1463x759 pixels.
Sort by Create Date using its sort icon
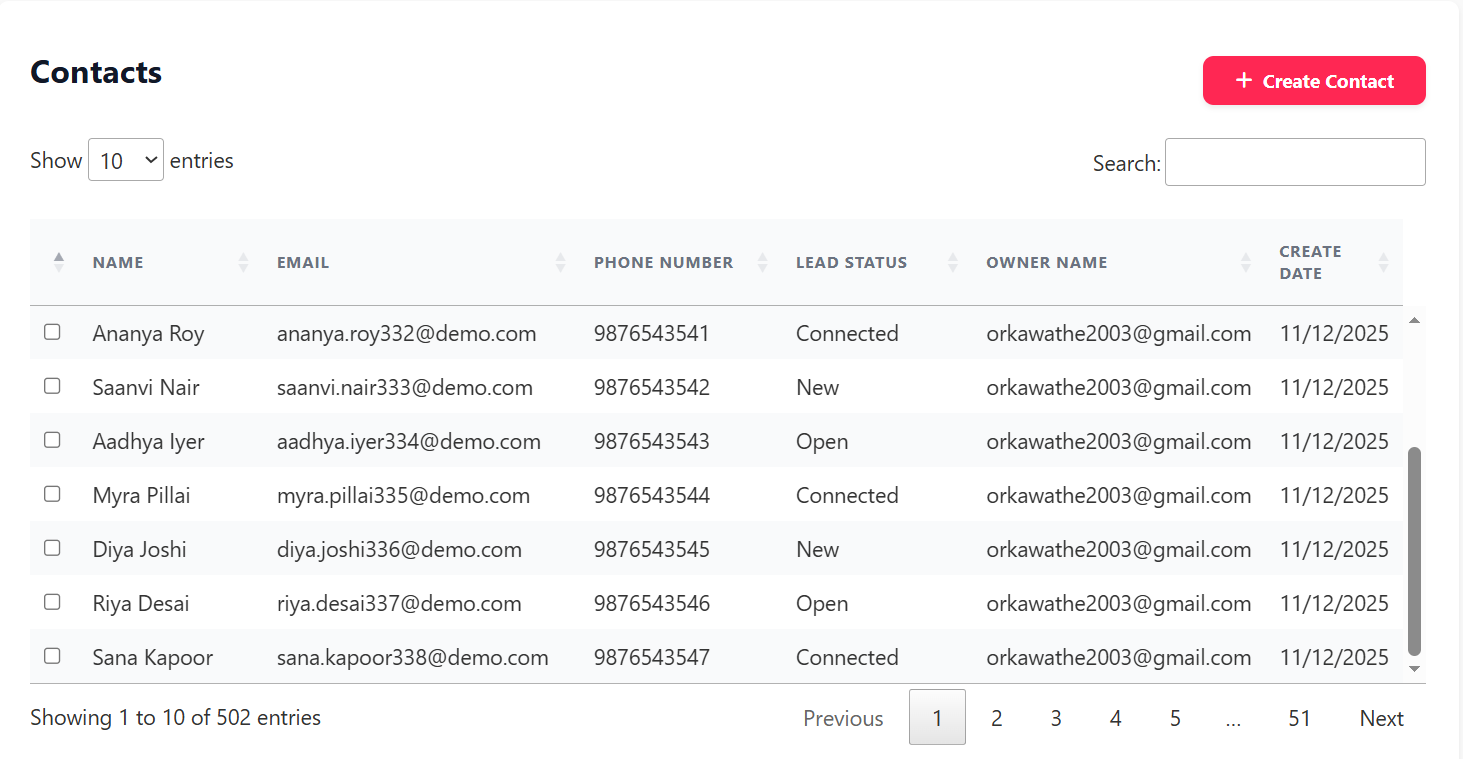(x=1384, y=262)
